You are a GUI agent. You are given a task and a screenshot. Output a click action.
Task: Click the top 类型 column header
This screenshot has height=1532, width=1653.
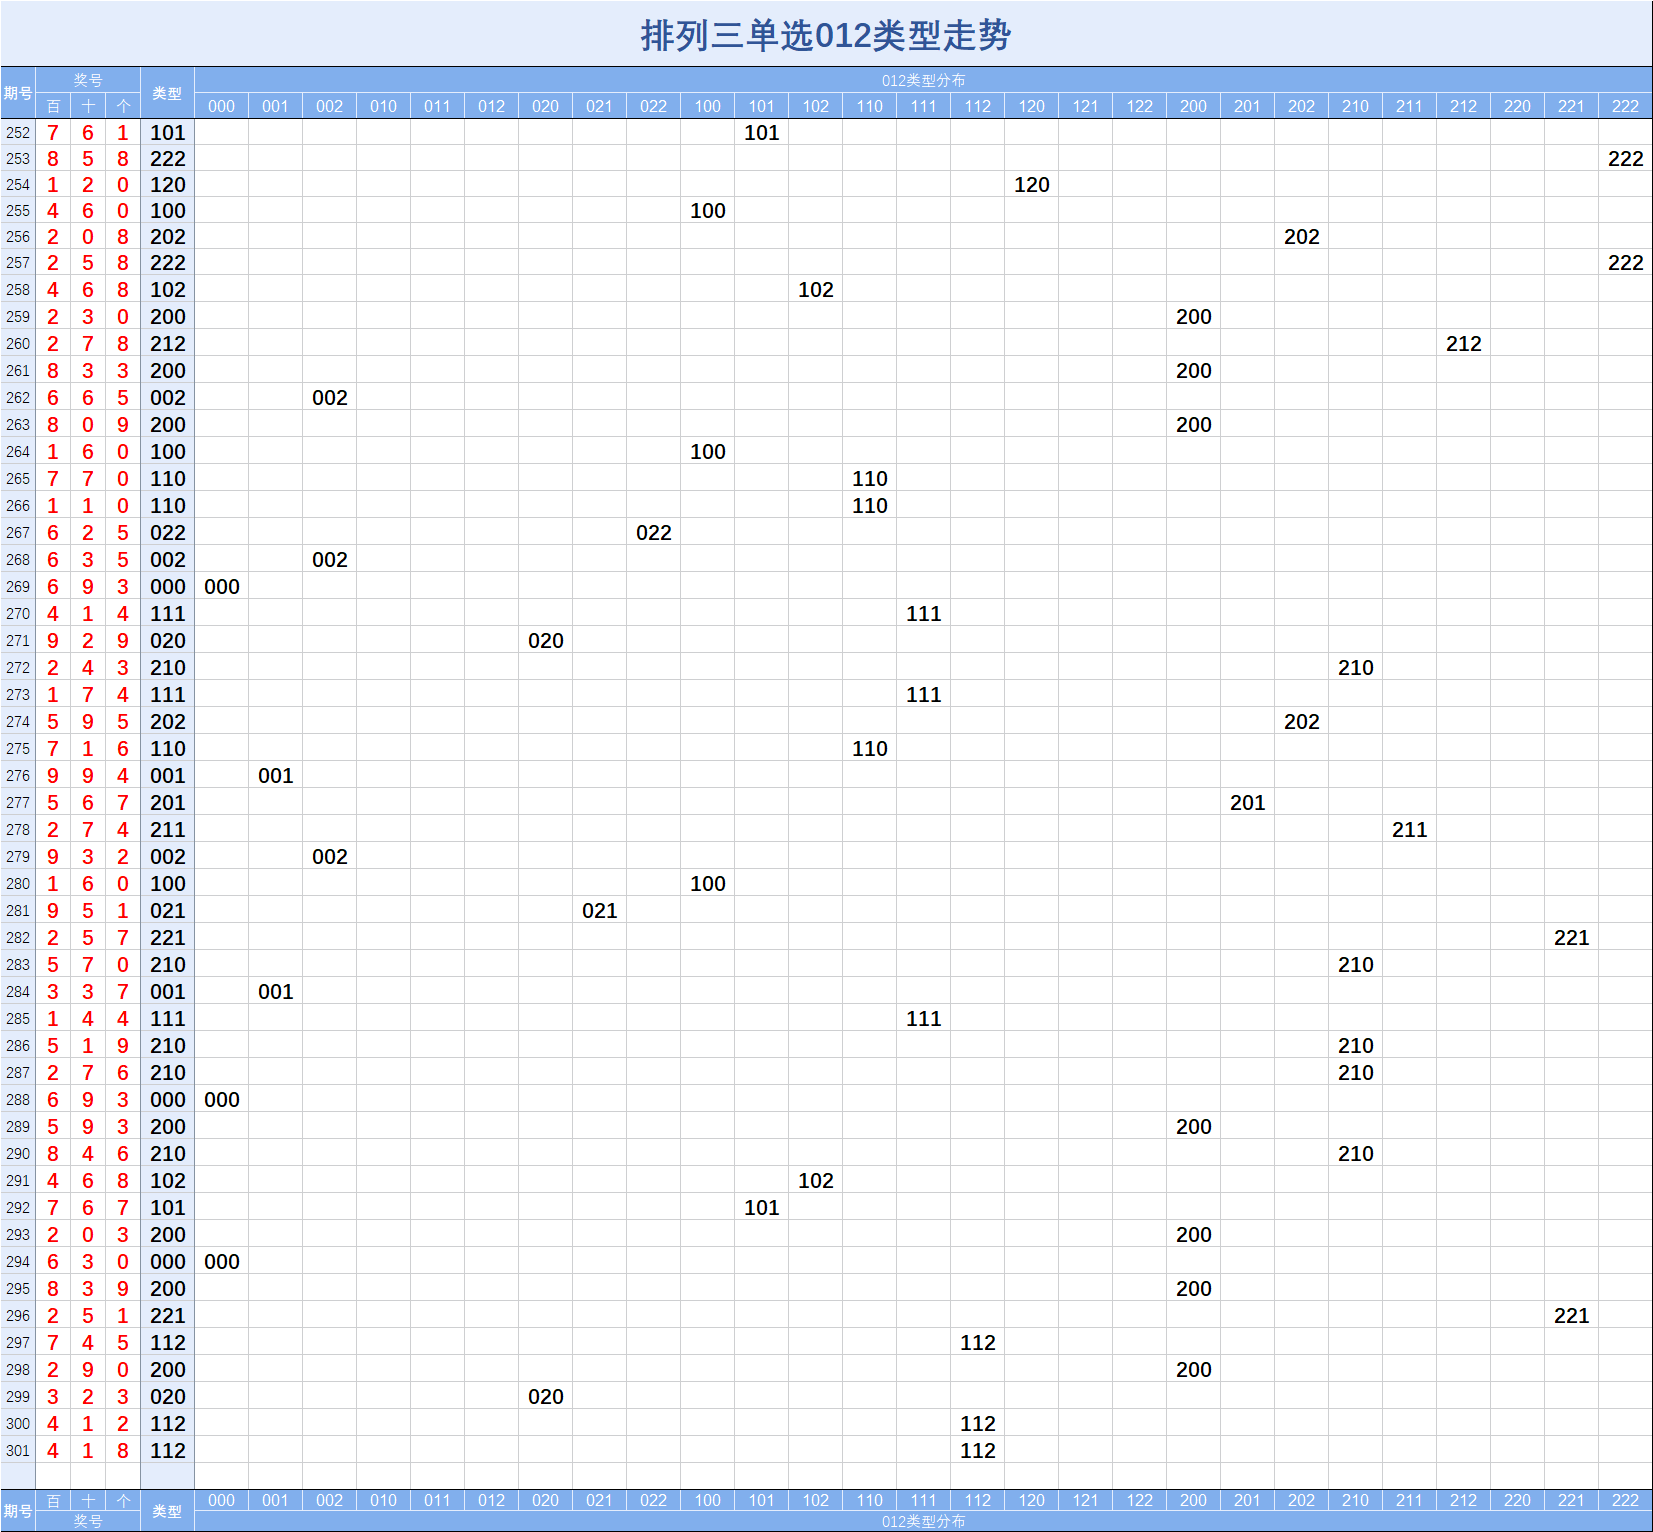tap(167, 93)
